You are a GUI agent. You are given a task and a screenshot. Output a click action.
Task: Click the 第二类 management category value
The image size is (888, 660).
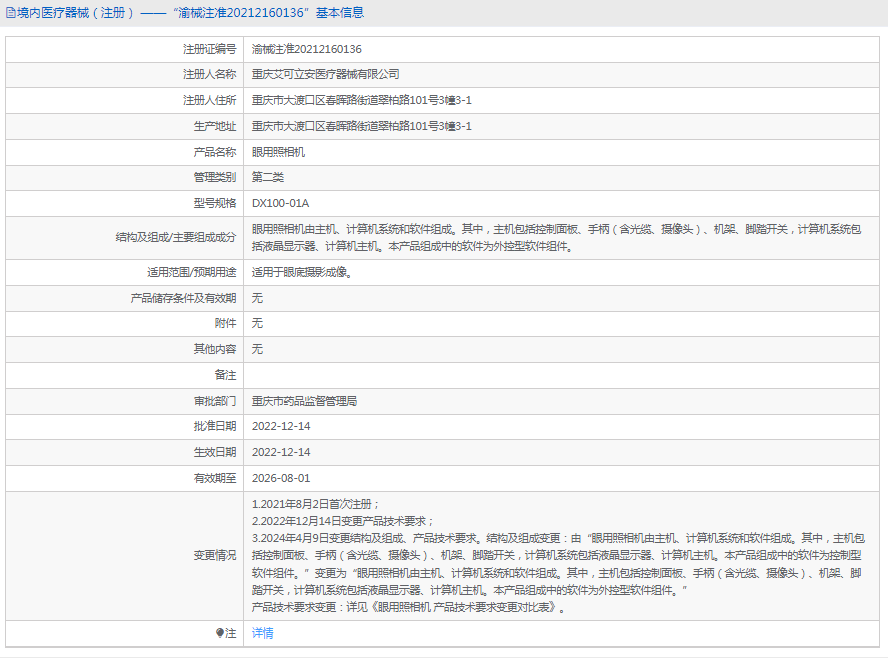click(268, 178)
